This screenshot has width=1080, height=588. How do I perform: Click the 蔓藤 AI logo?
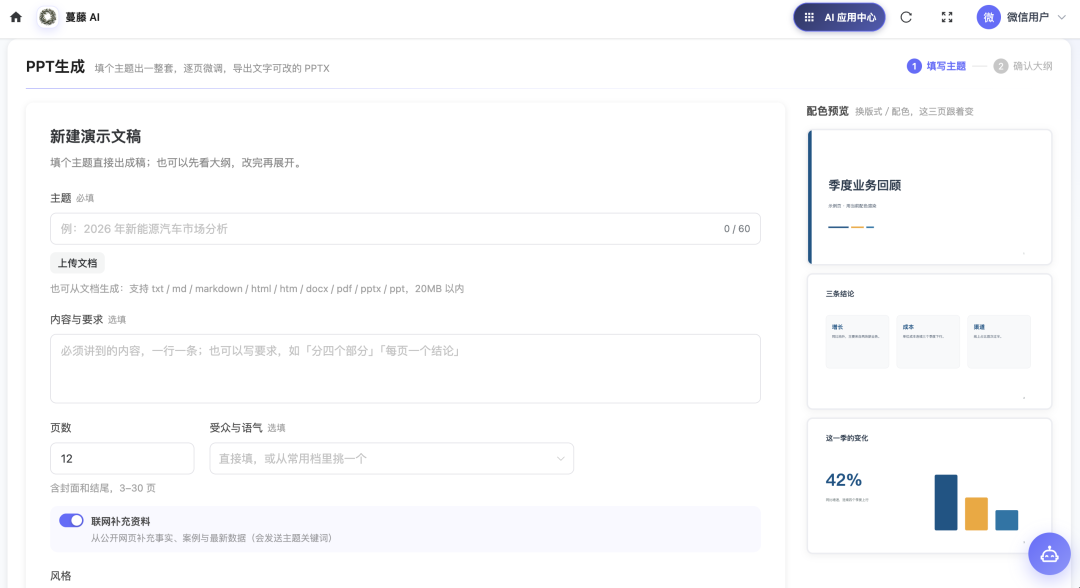tap(48, 17)
